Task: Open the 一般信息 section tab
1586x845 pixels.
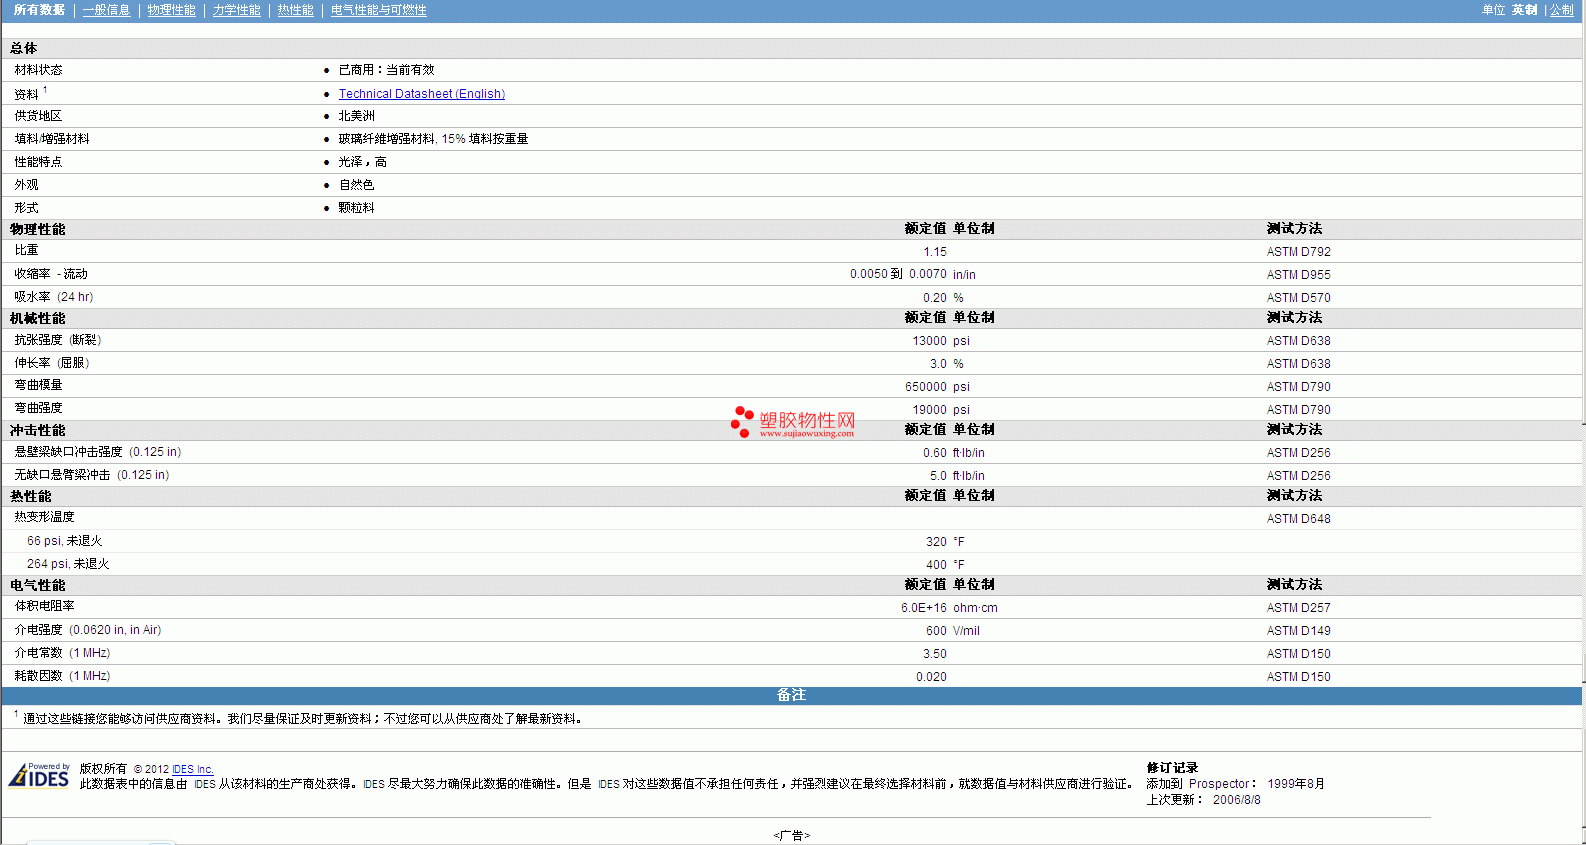Action: (106, 10)
